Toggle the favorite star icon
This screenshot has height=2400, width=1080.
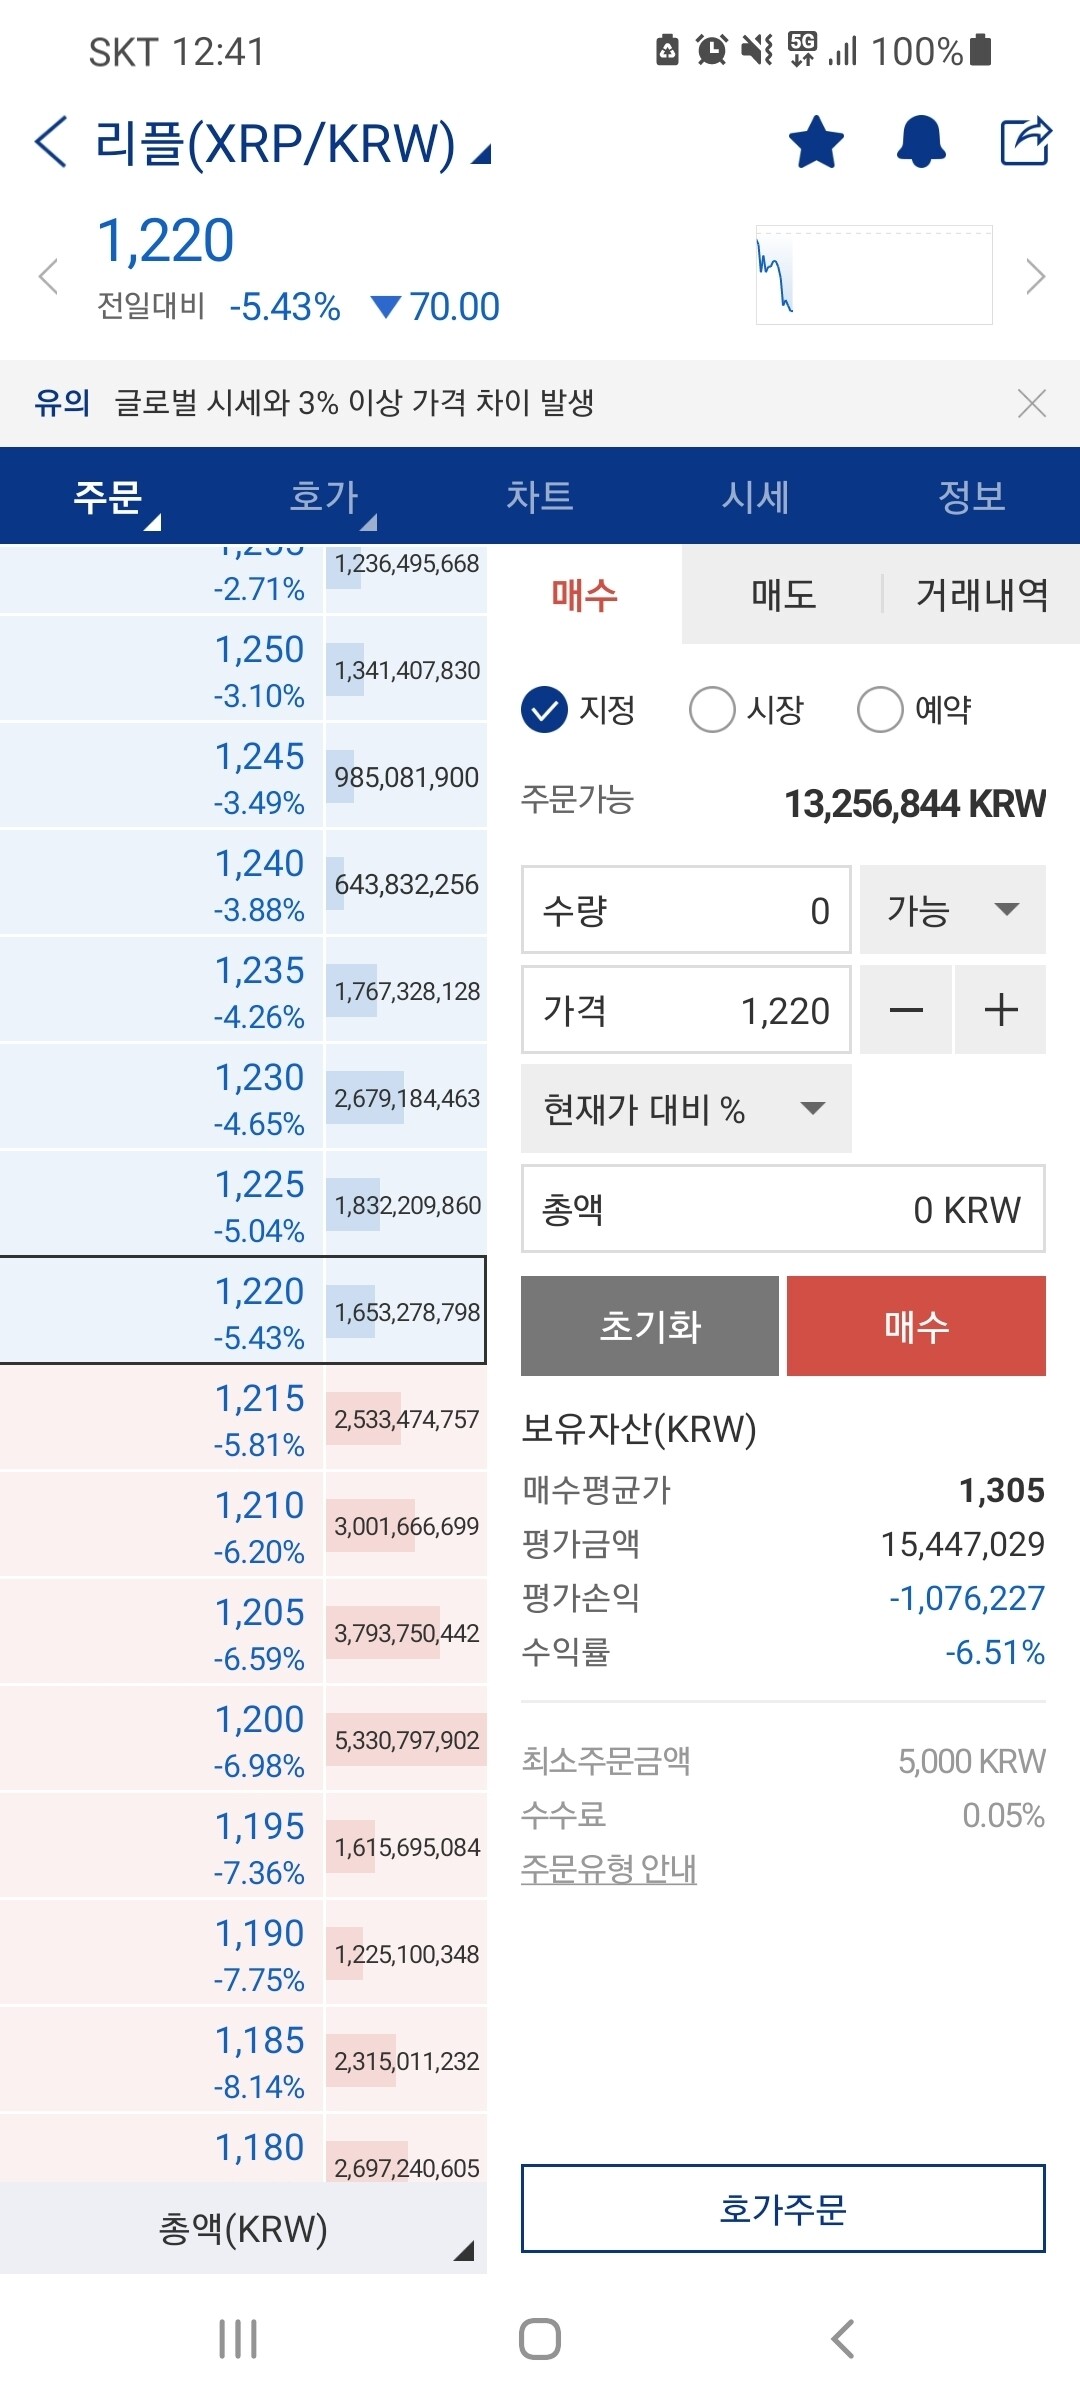[x=816, y=142]
